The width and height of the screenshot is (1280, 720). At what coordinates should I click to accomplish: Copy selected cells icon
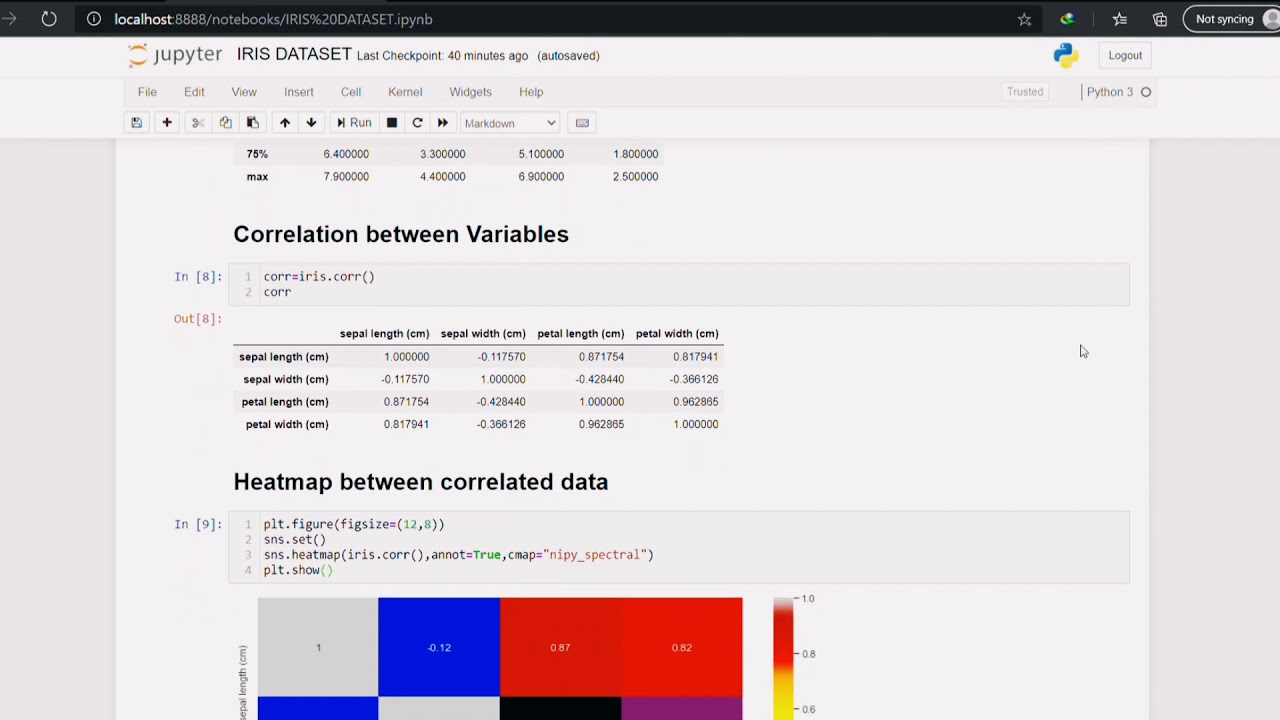(x=225, y=123)
